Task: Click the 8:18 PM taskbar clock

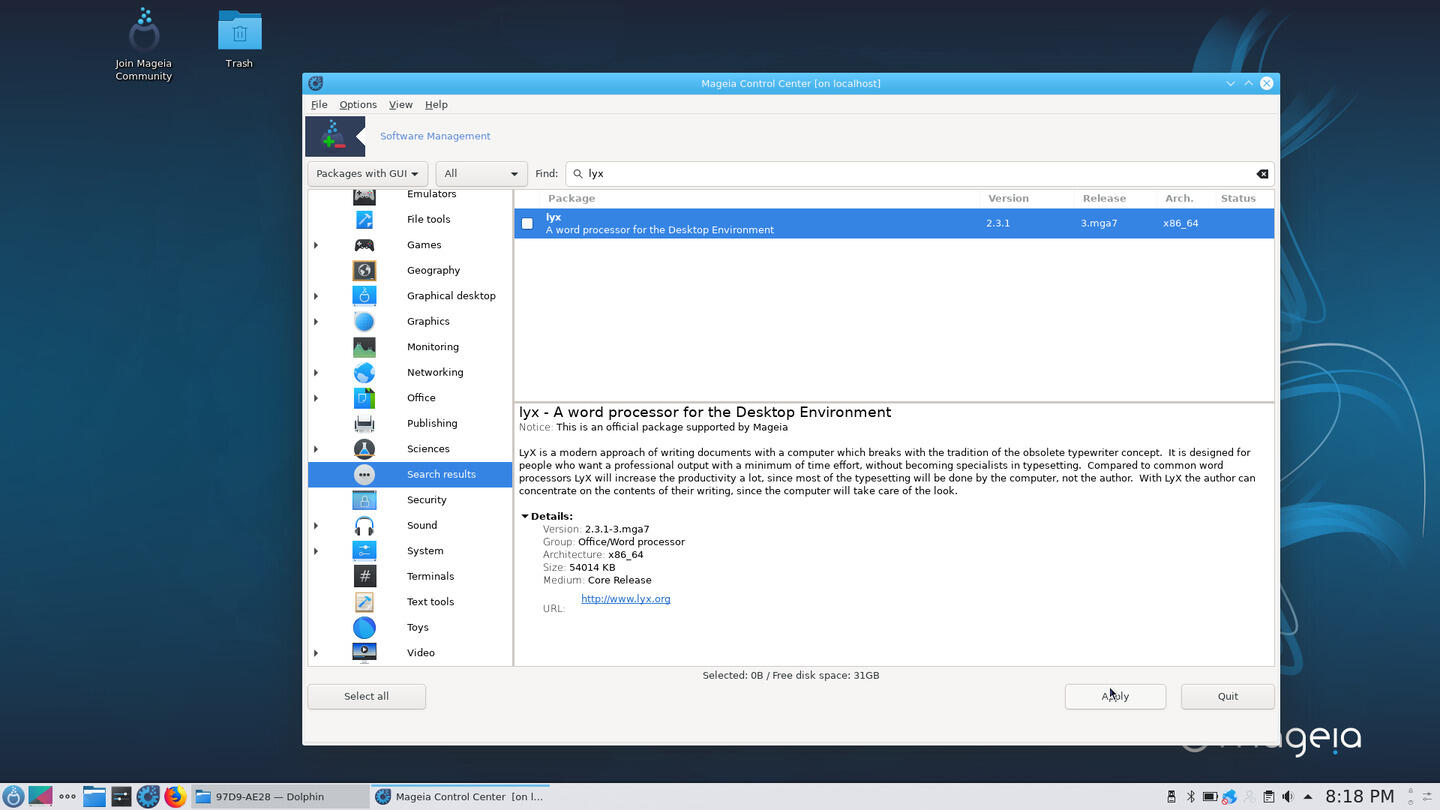Action: [1359, 796]
